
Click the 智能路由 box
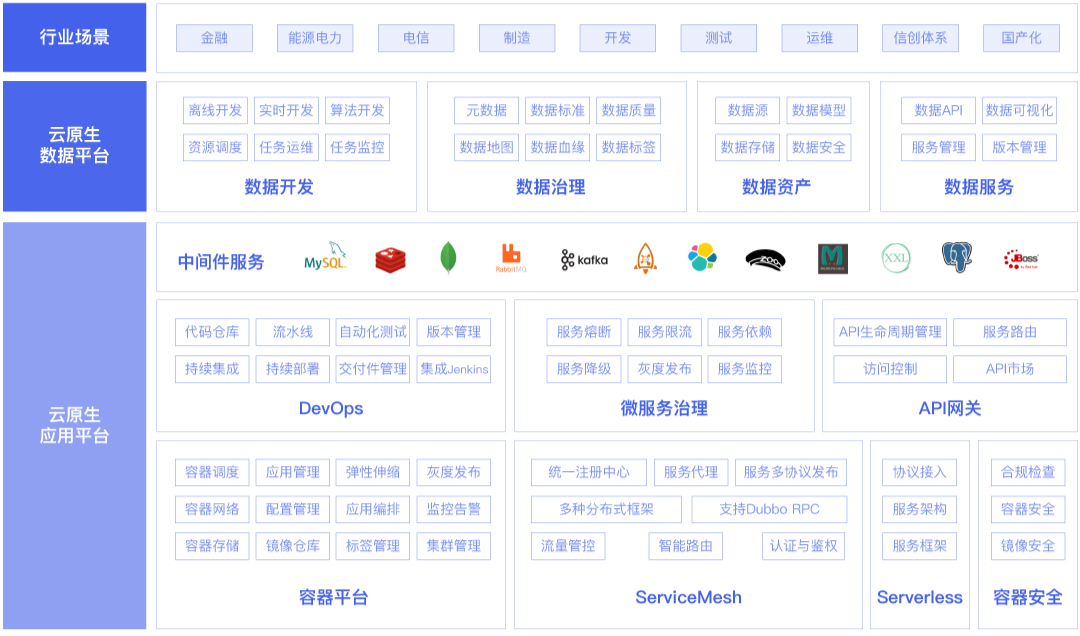pyautogui.click(x=685, y=546)
